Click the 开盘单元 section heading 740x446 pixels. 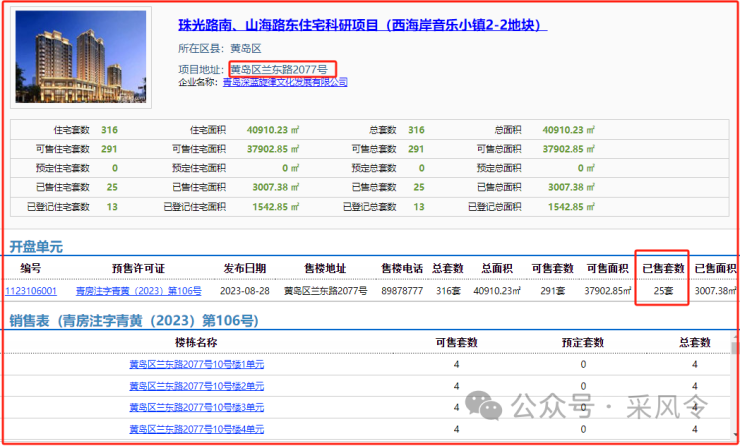(x=36, y=246)
